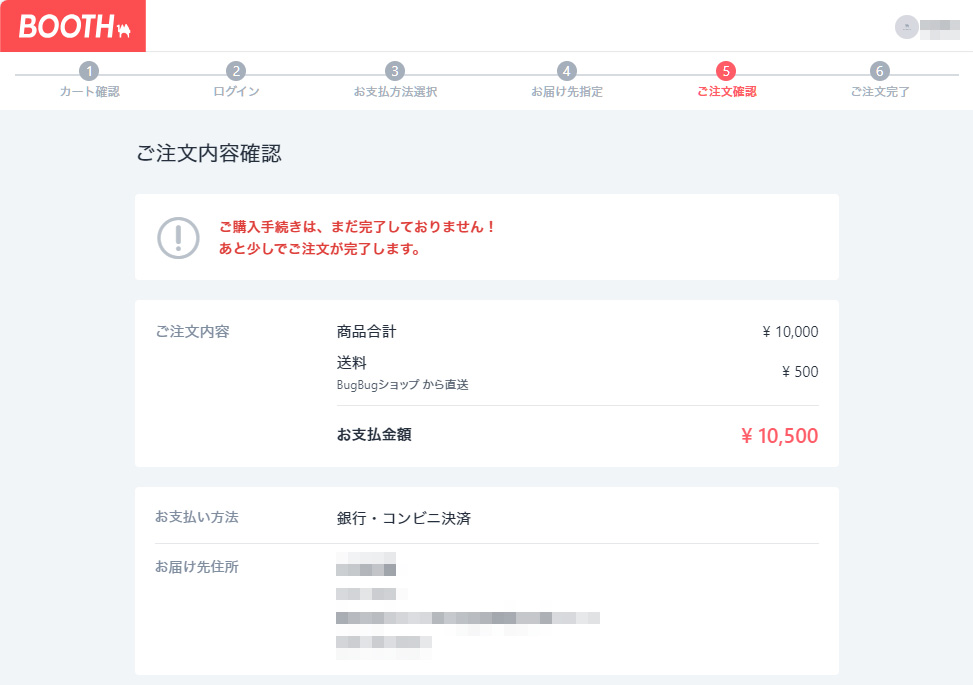The image size is (973, 685).
Task: Click the ¥ 10,500 payment total
Action: (779, 436)
